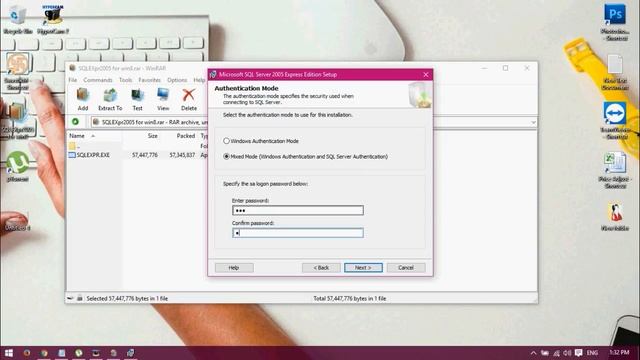Open the New Text Document desktop icon

coord(615,72)
